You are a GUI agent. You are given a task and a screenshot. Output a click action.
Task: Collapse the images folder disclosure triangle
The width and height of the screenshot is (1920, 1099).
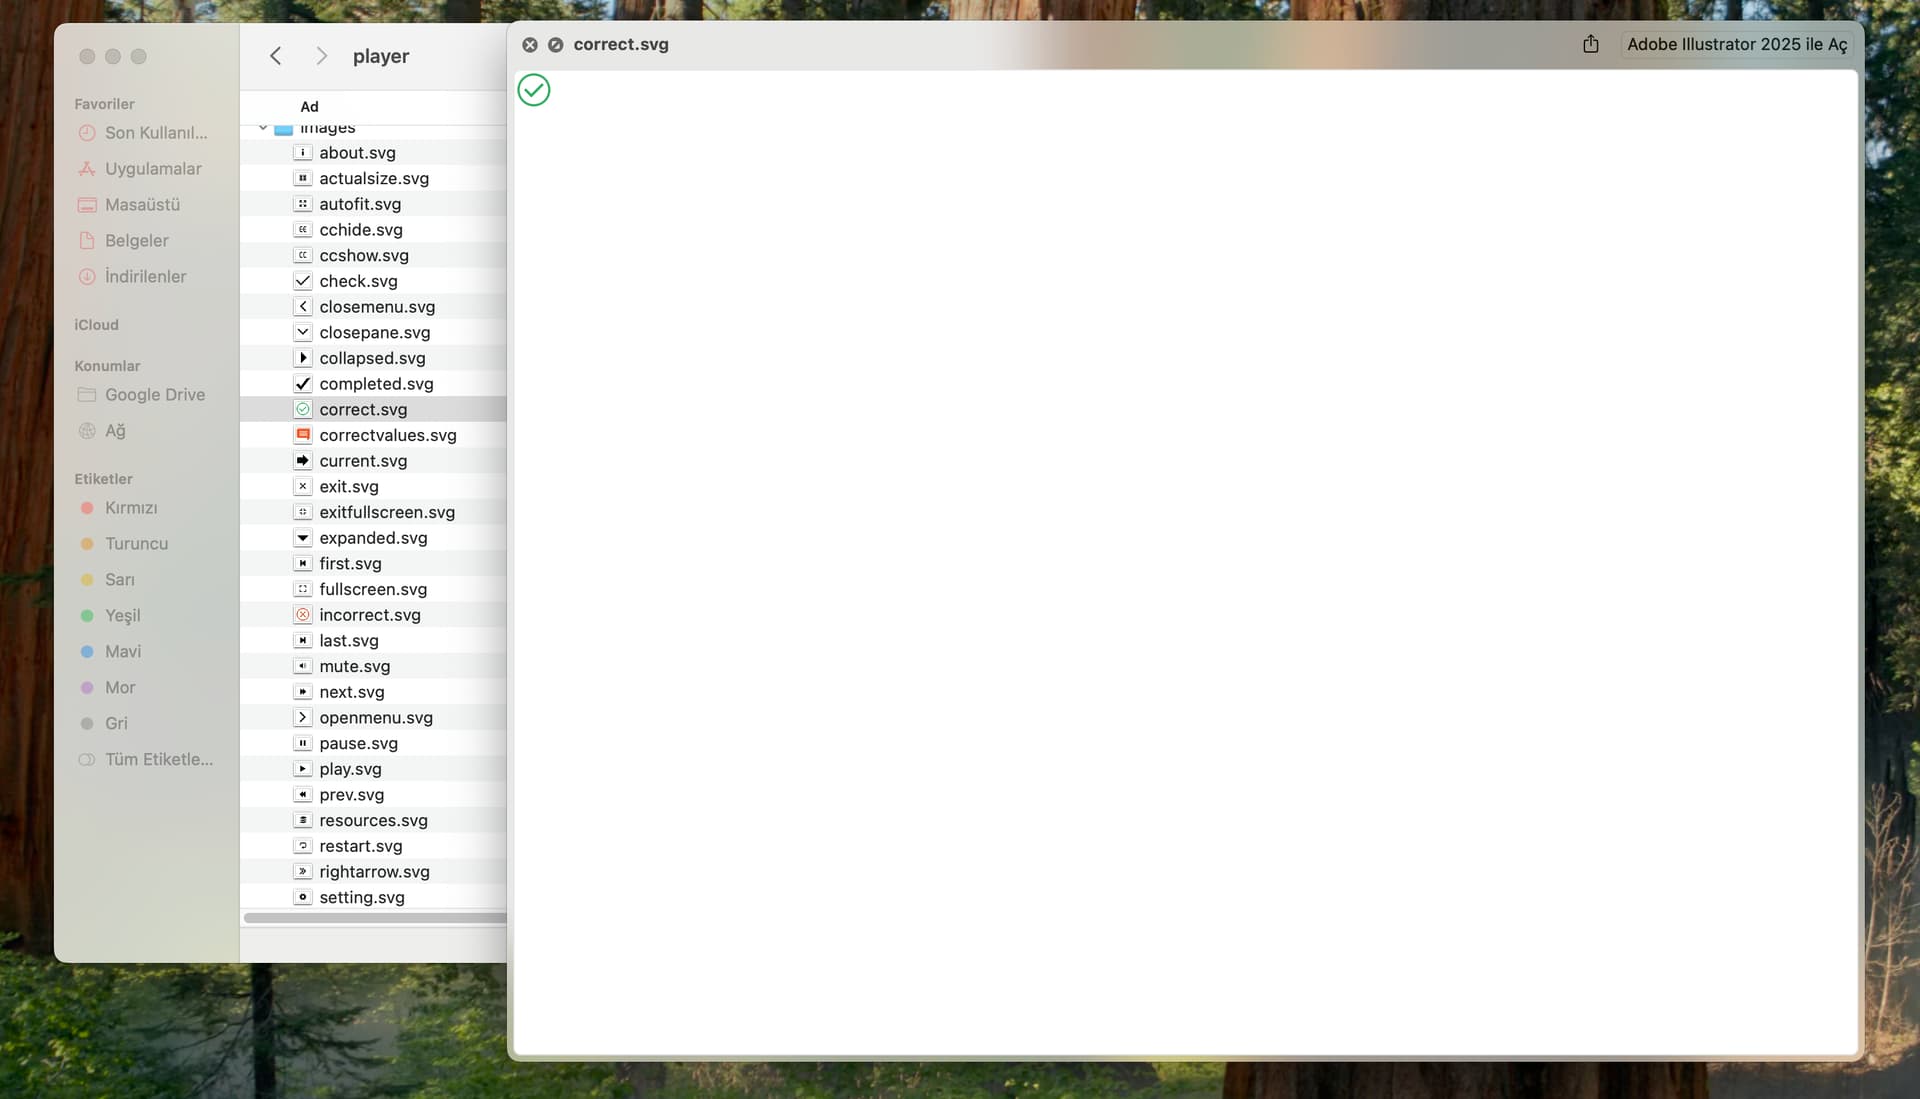point(263,128)
